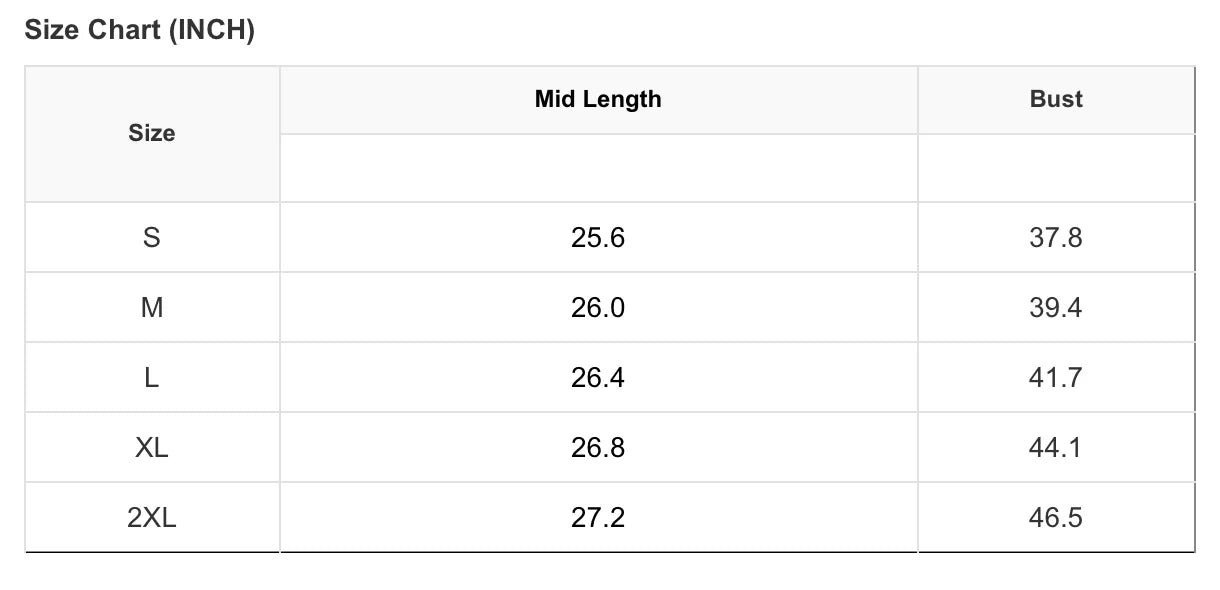
Task: Select the L size row label
Action: tap(152, 378)
